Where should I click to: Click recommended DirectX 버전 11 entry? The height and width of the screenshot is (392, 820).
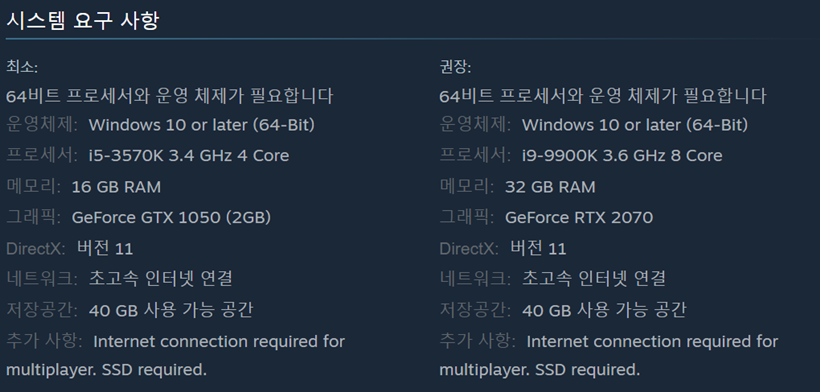tap(503, 248)
